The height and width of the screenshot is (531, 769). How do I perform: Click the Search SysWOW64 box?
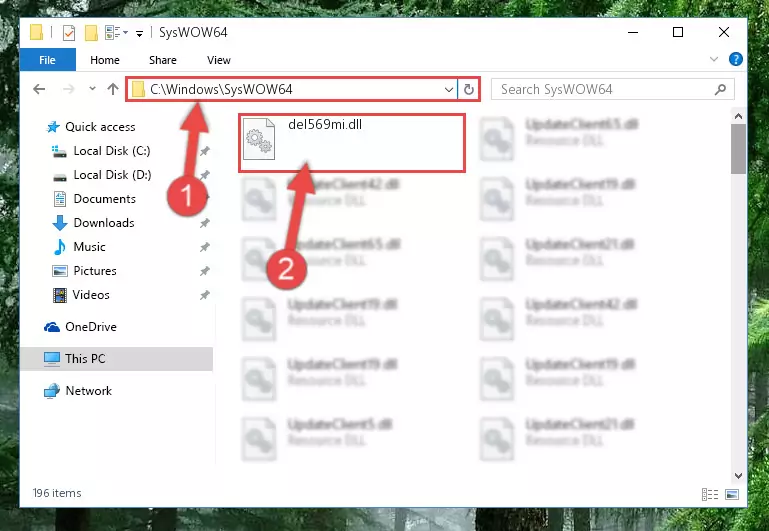click(x=613, y=89)
